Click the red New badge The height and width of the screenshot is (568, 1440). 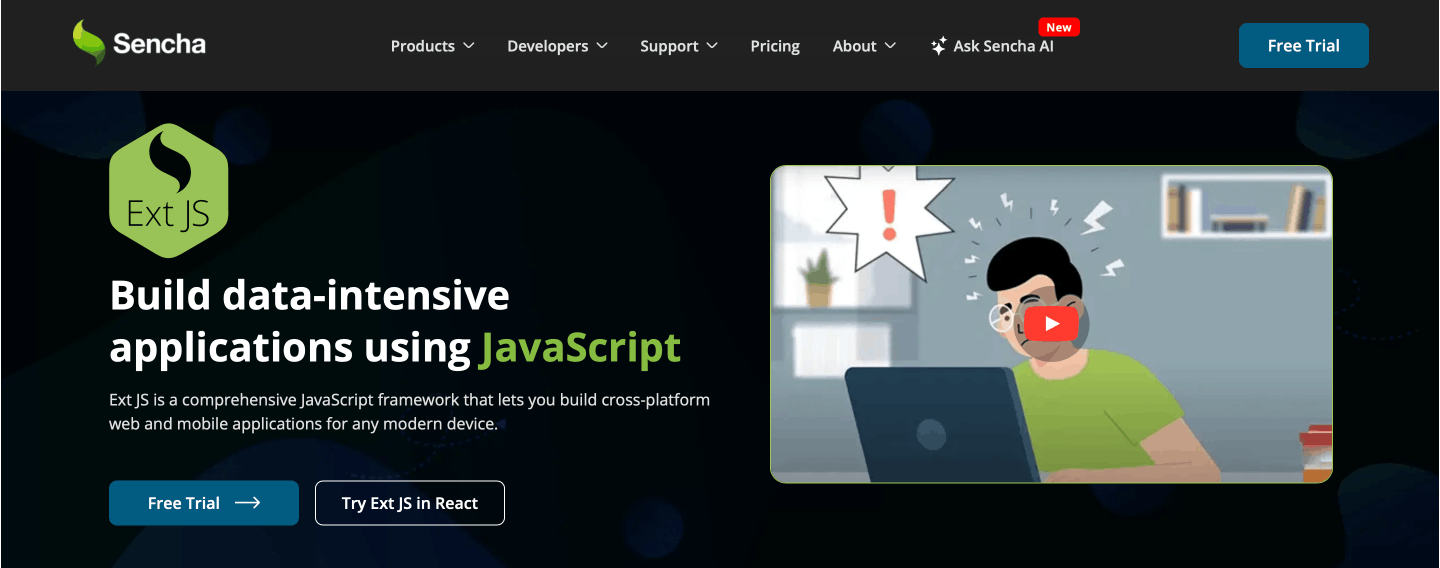pos(1059,27)
